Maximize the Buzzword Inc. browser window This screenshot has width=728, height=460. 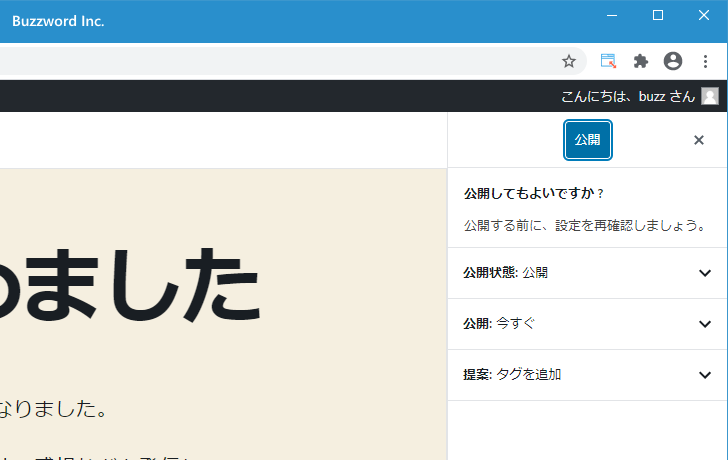point(658,15)
